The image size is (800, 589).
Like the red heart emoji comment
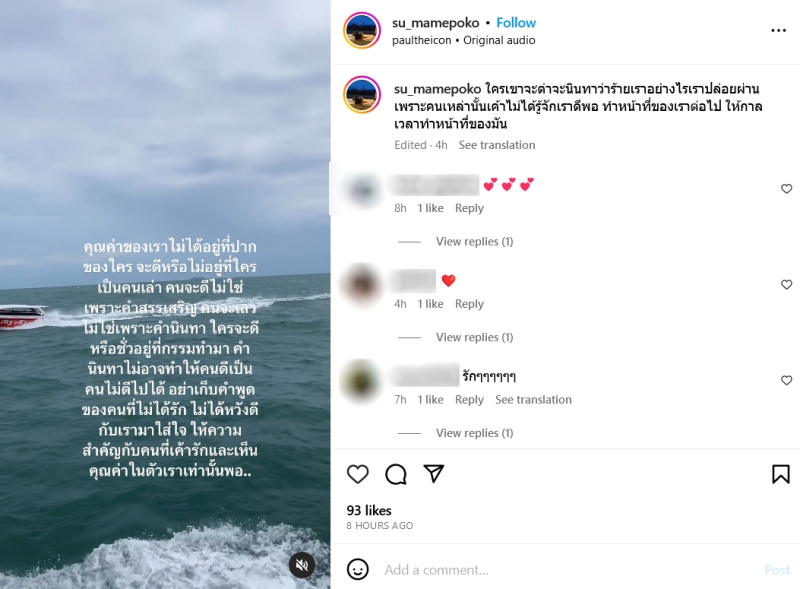pos(786,284)
